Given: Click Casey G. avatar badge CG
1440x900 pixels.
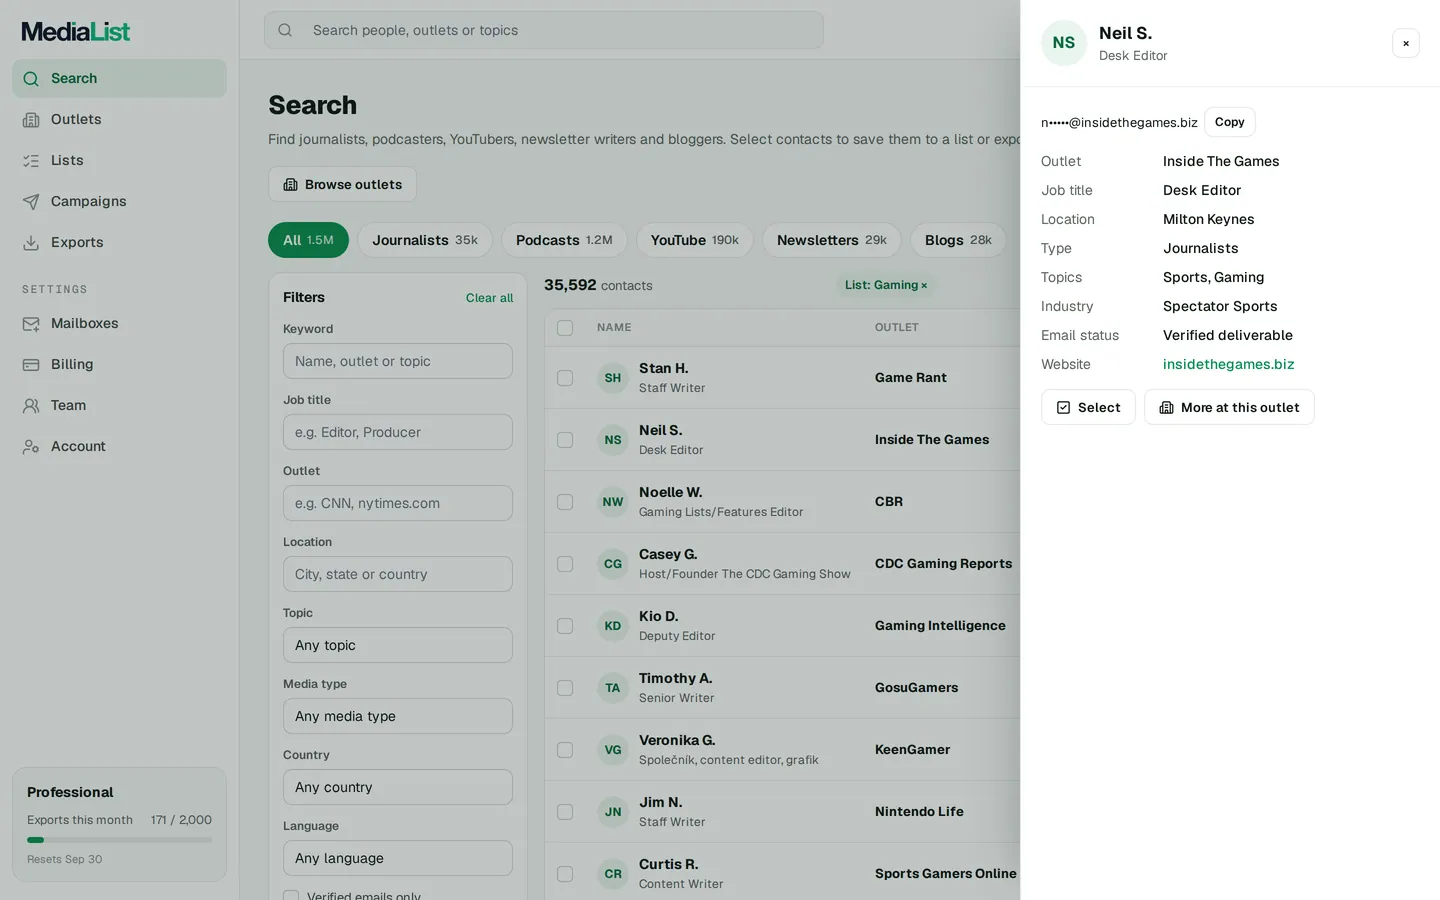Looking at the screenshot, I should [613, 564].
